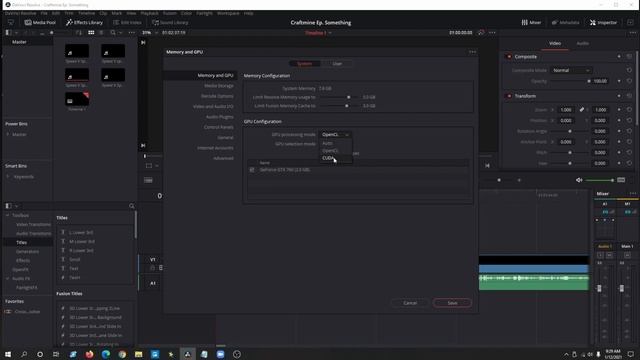Select the Master bin in media pool
This screenshot has width=640, height=360.
click(19, 42)
